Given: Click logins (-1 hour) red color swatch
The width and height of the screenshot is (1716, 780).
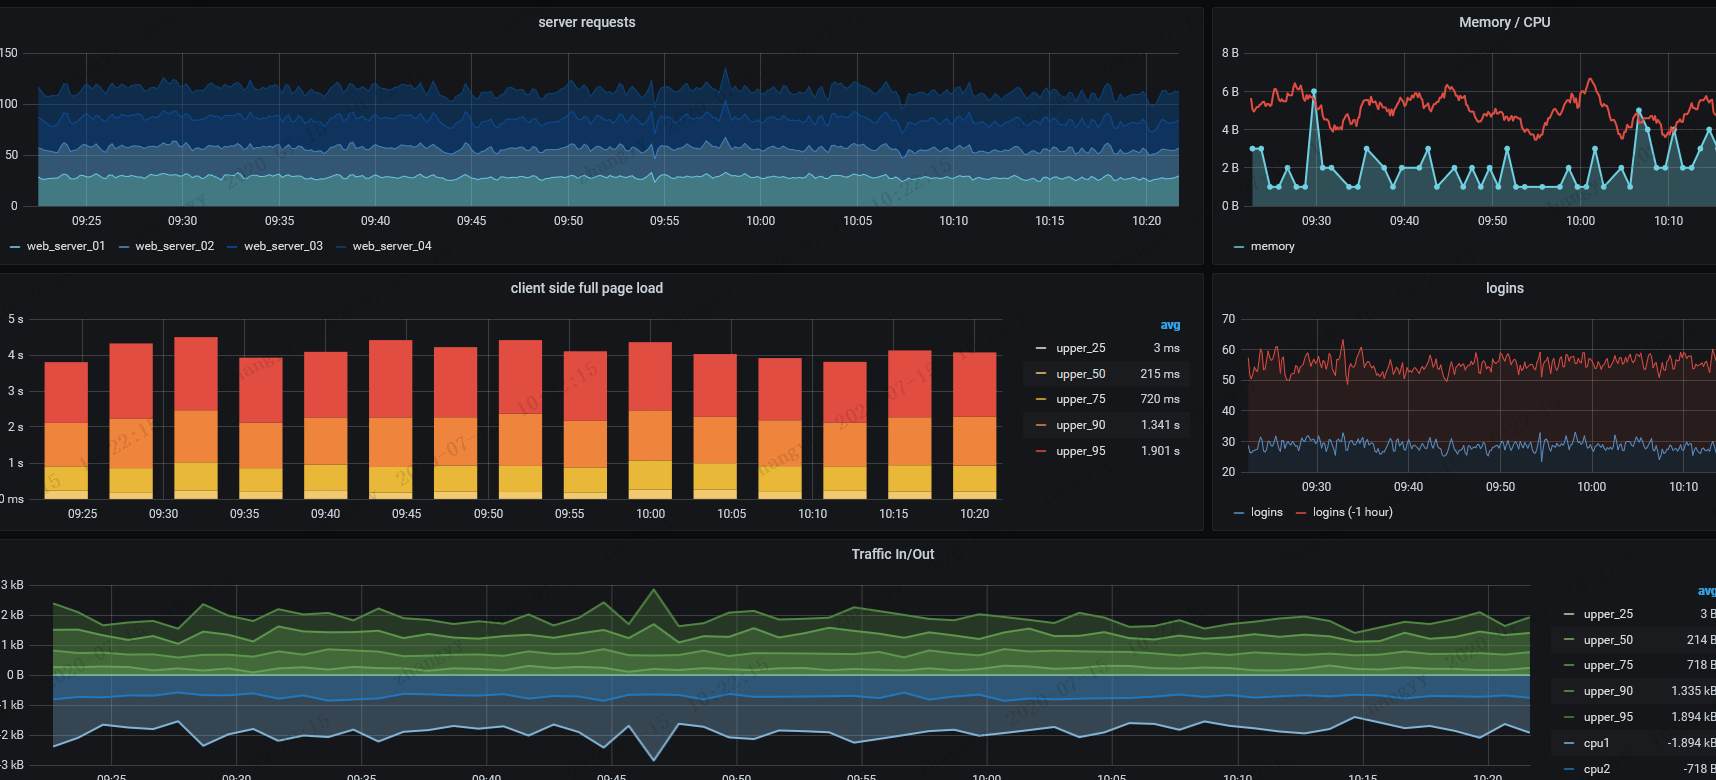Looking at the screenshot, I should pos(1300,513).
